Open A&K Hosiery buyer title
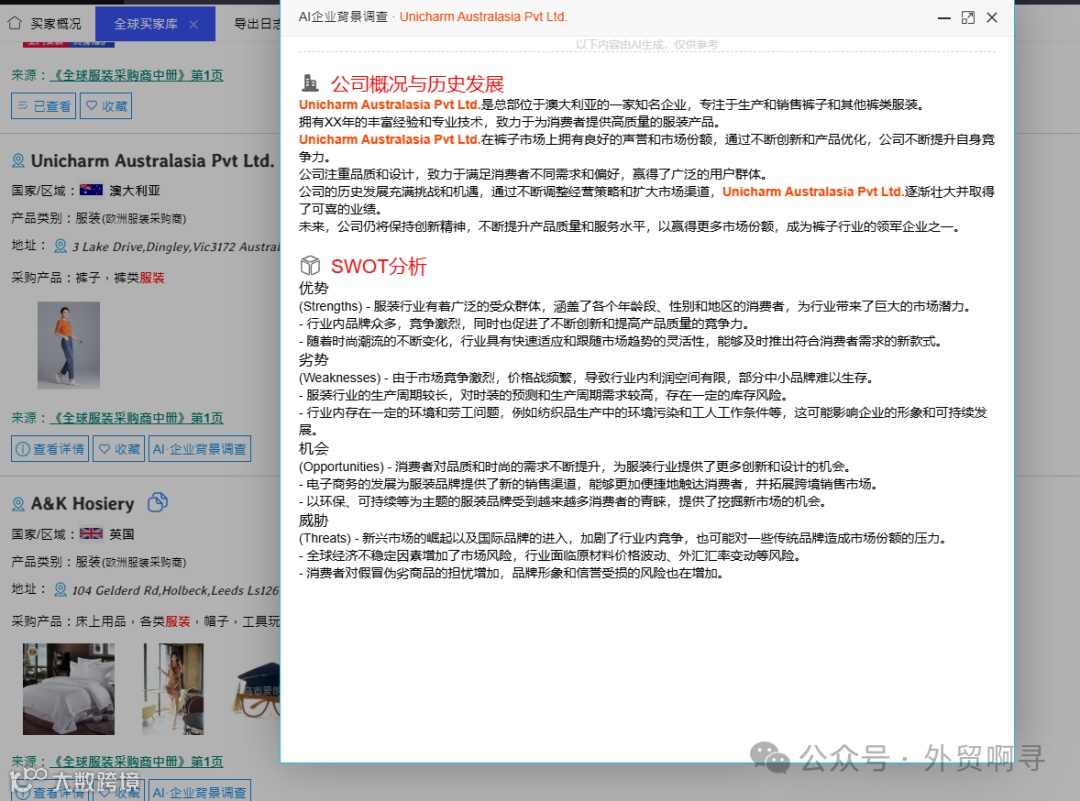 [x=83, y=504]
